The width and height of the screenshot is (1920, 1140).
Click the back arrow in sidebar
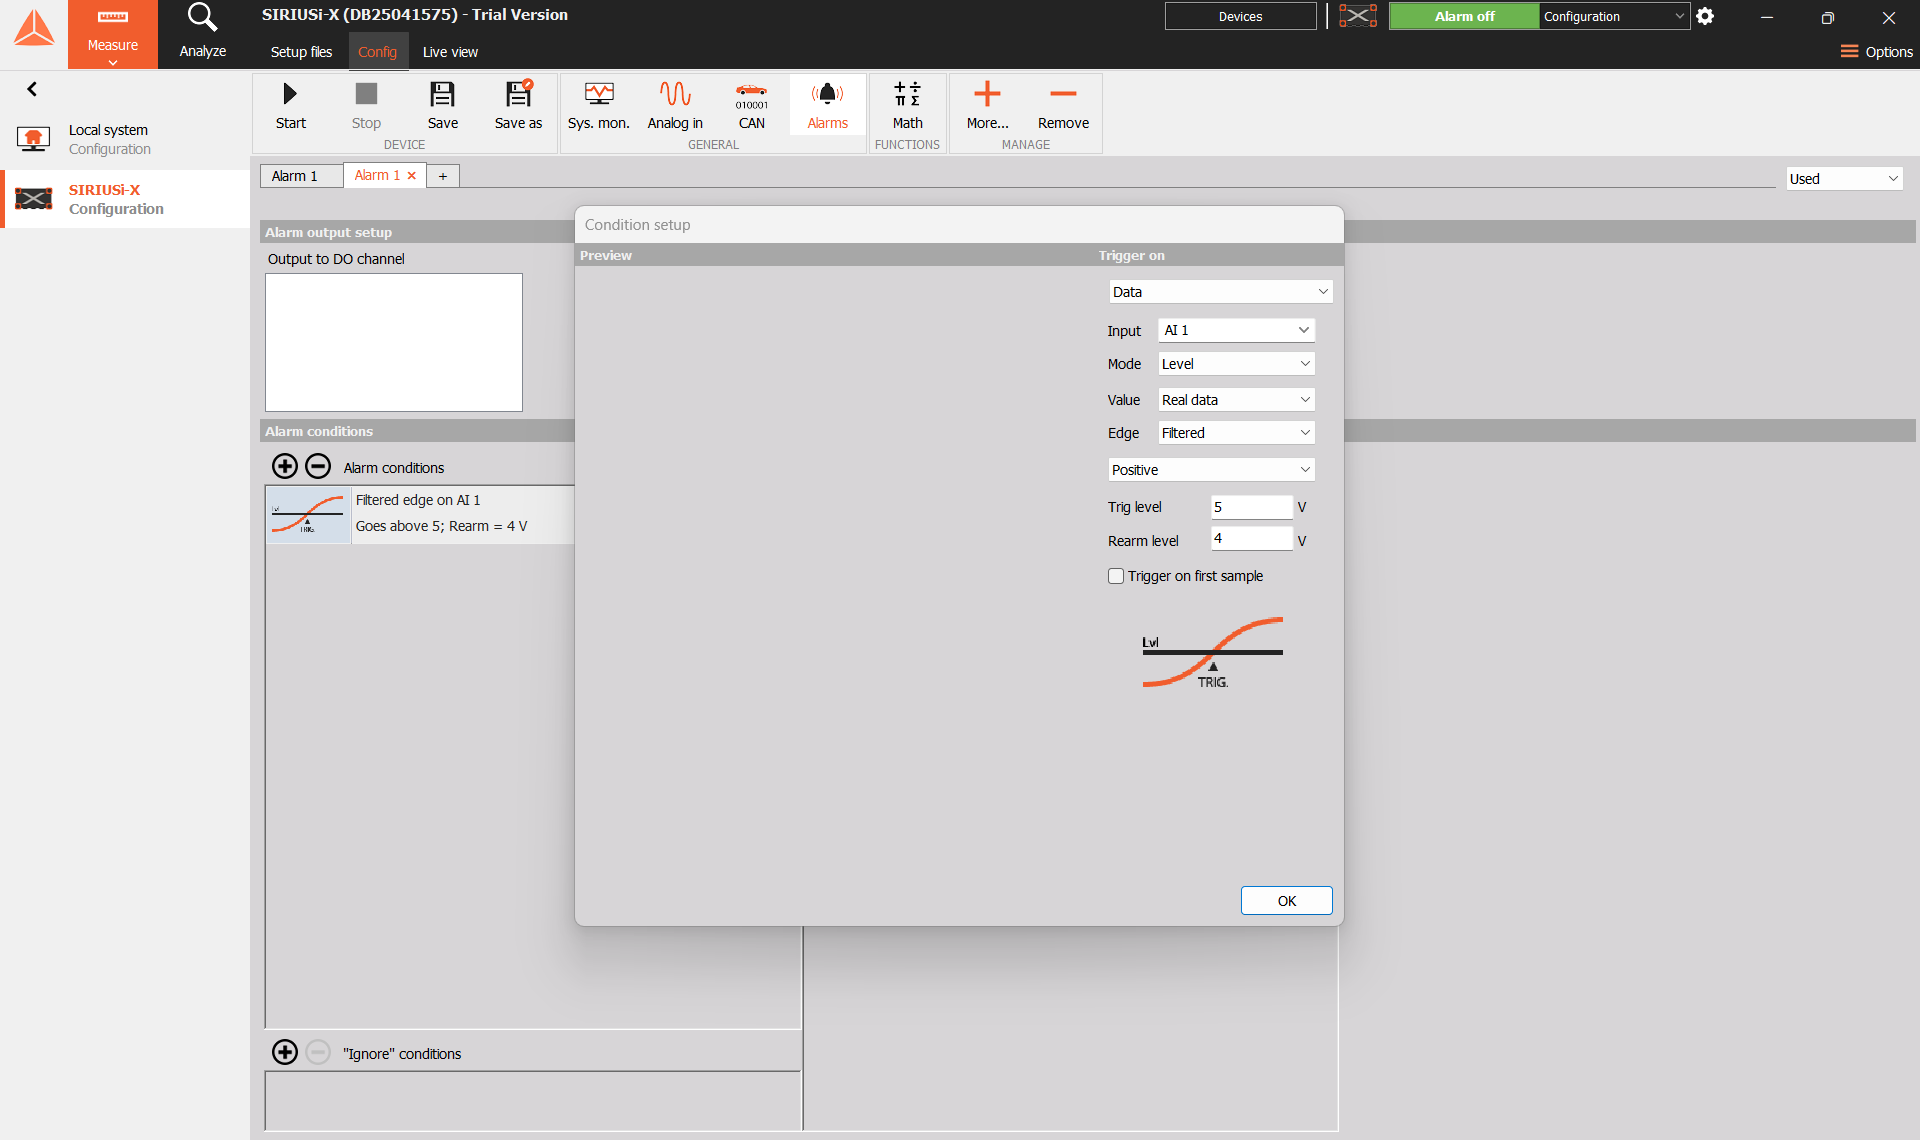(32, 89)
